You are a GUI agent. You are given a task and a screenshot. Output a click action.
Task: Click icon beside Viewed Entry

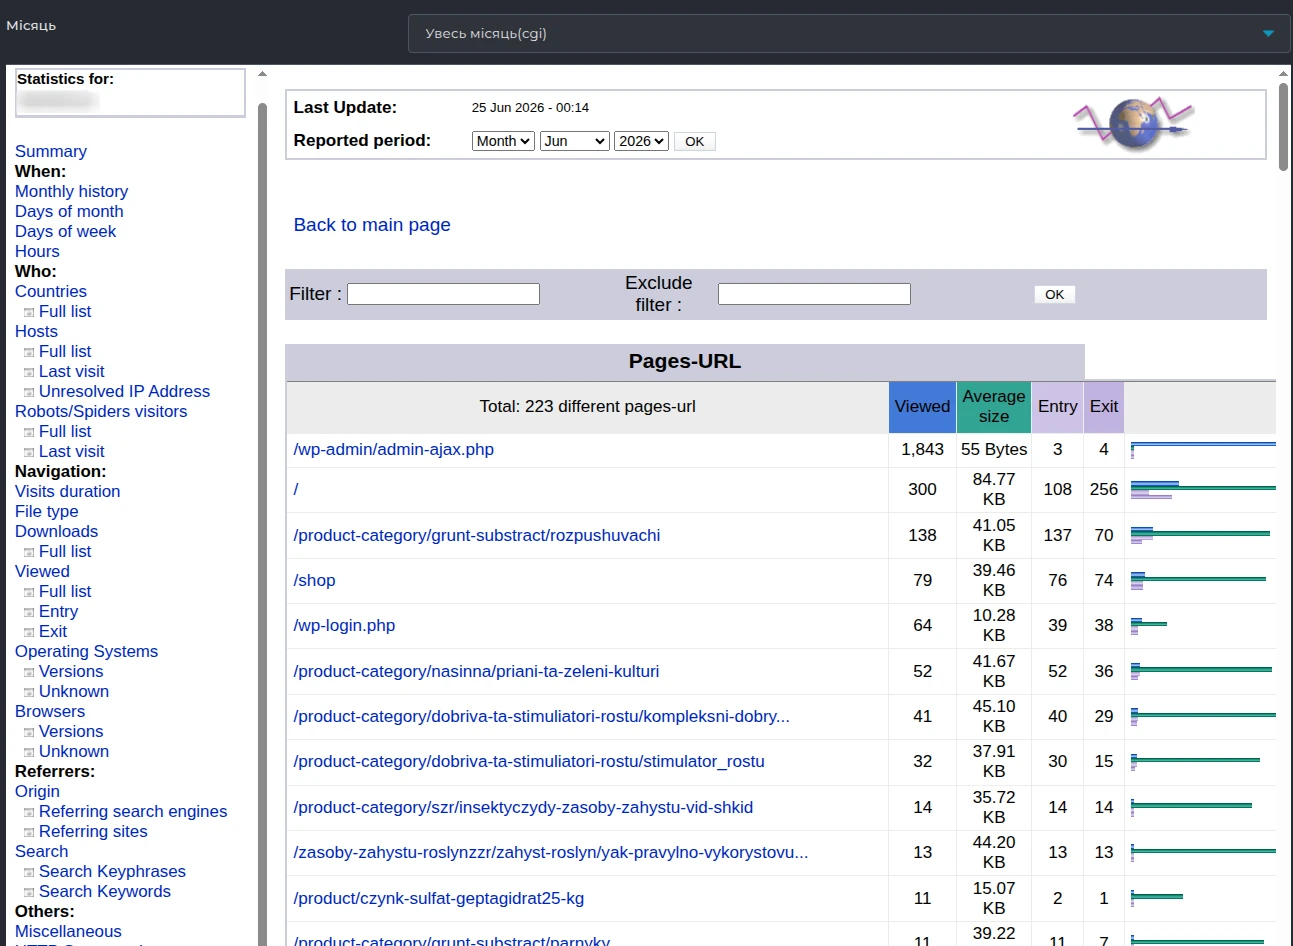29,612
